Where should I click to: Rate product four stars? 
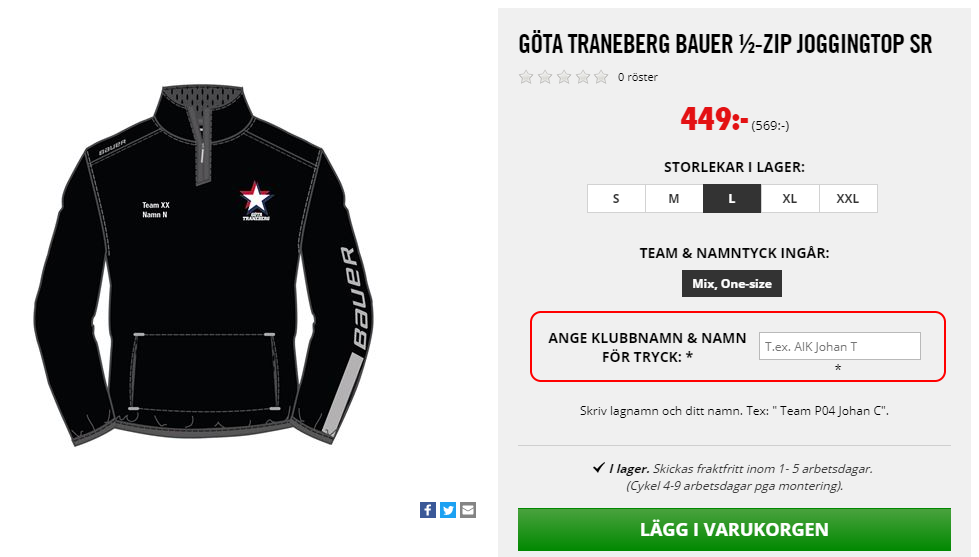[583, 77]
